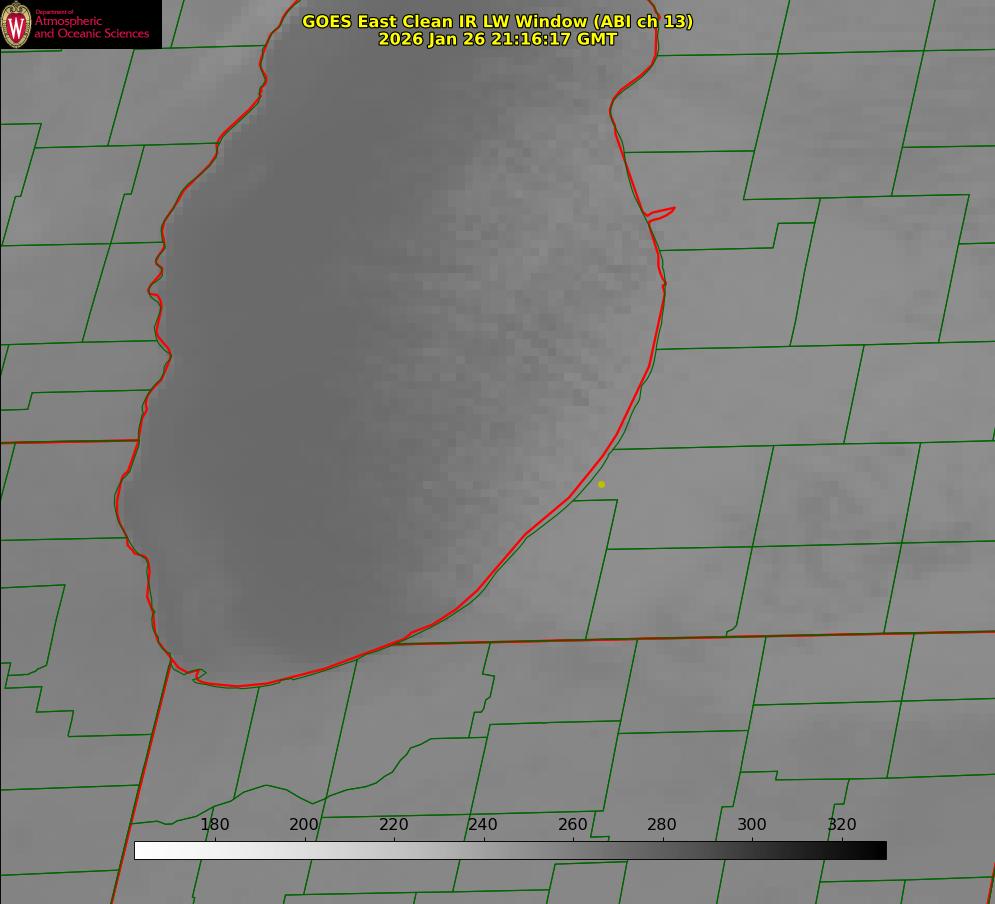
Task: Click the 300 label on the colorbar
Action: tap(752, 824)
